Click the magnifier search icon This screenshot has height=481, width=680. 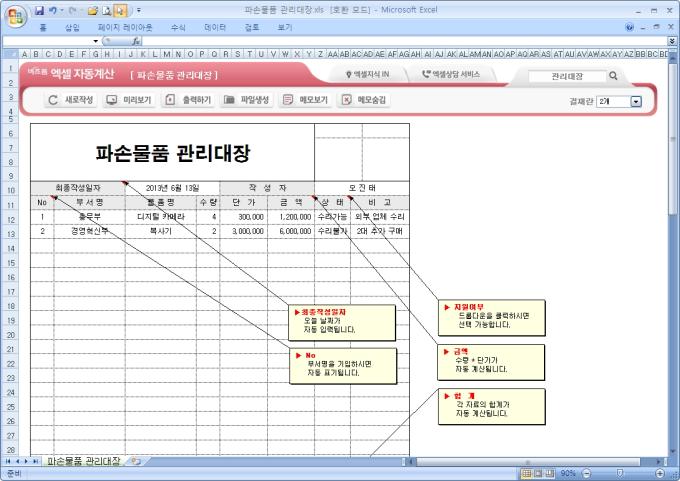coord(613,76)
